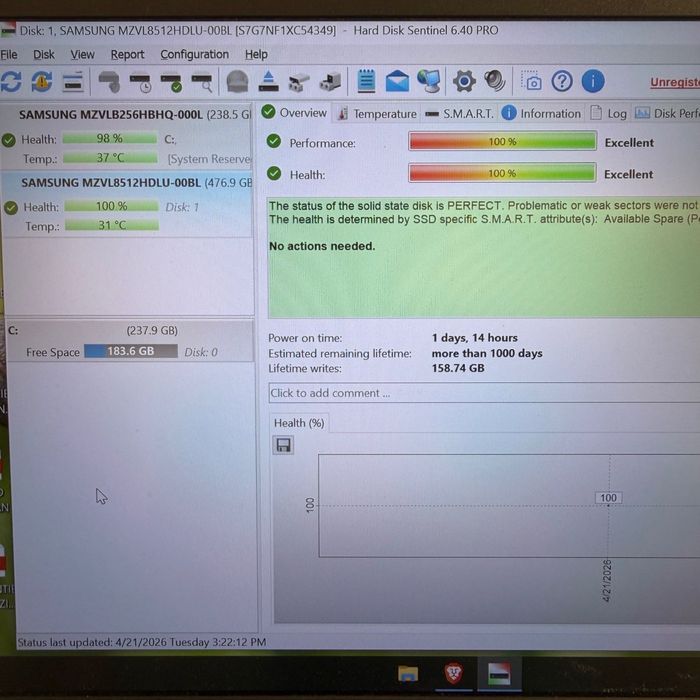
Task: Click the disk list drive toolbar icon
Action: pos(73,82)
